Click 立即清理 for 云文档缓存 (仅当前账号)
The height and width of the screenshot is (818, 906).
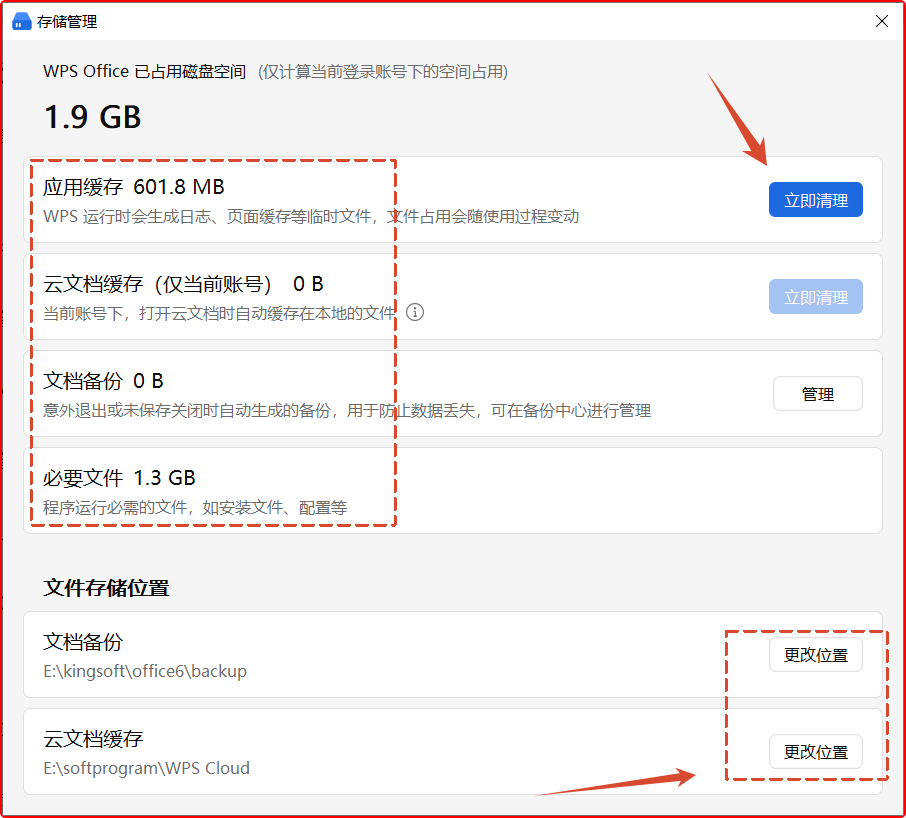click(815, 297)
